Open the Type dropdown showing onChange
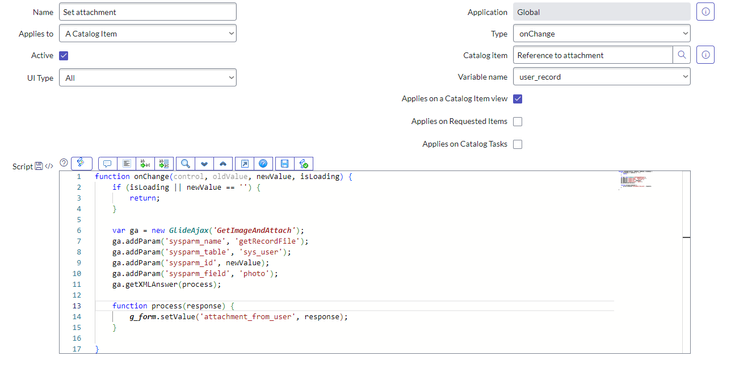This screenshot has width=735, height=371. pos(601,34)
